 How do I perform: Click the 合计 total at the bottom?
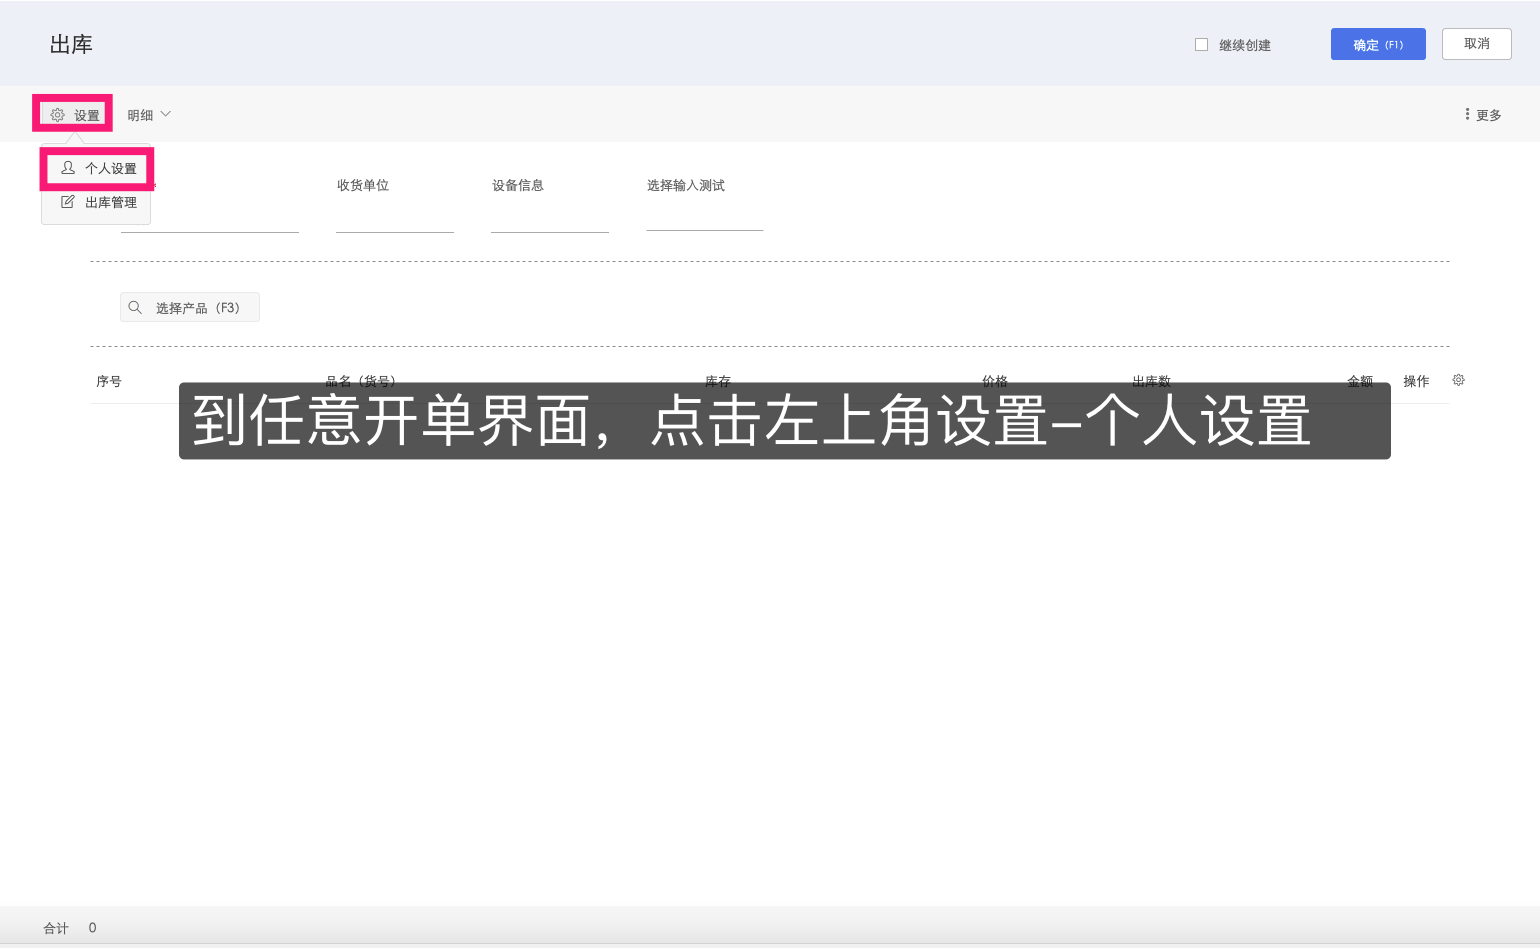(x=55, y=927)
